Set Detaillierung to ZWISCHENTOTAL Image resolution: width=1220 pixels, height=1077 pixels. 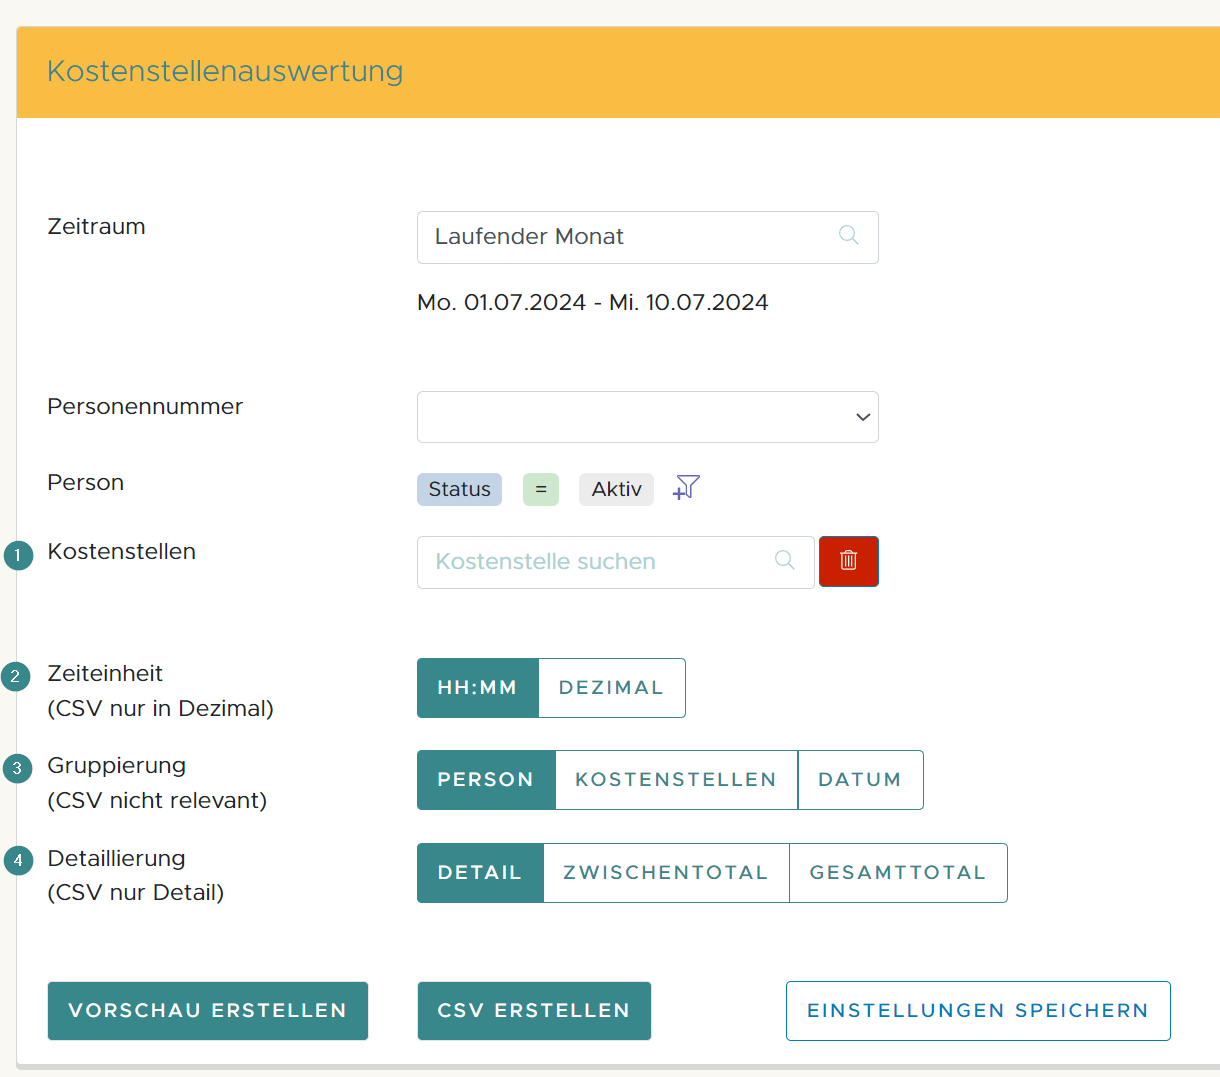666,872
